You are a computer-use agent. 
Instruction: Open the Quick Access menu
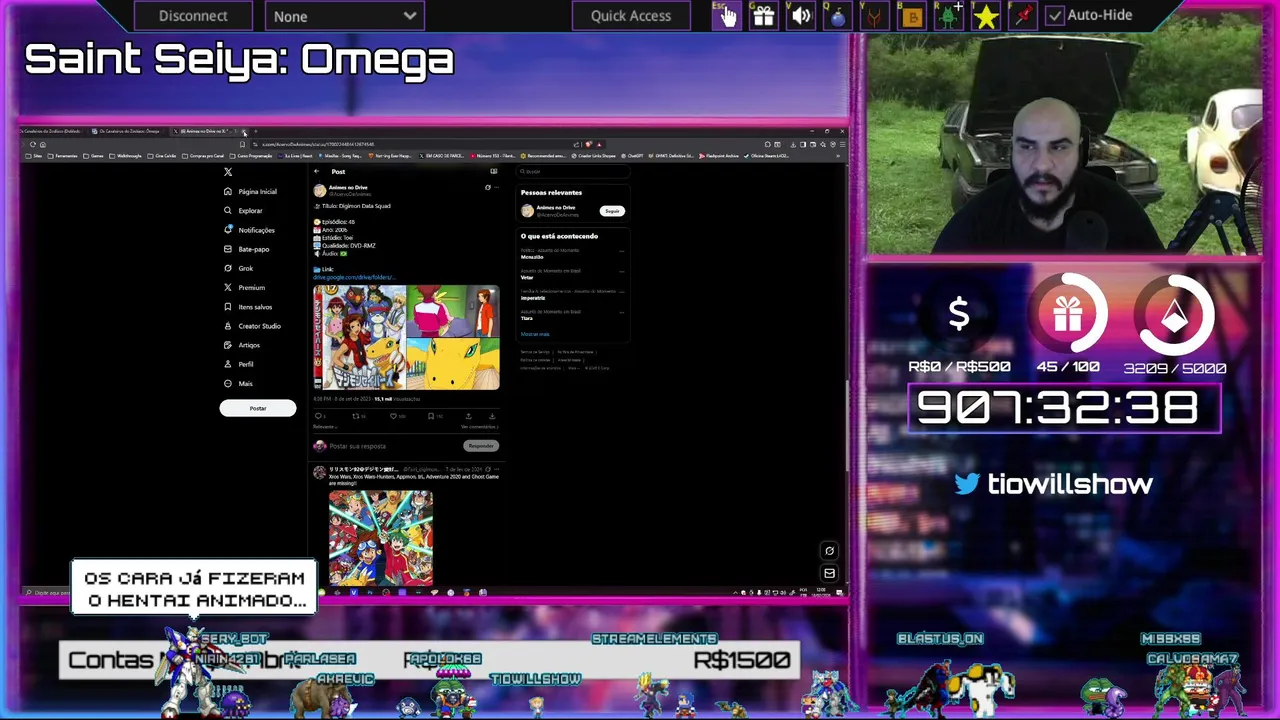[630, 16]
